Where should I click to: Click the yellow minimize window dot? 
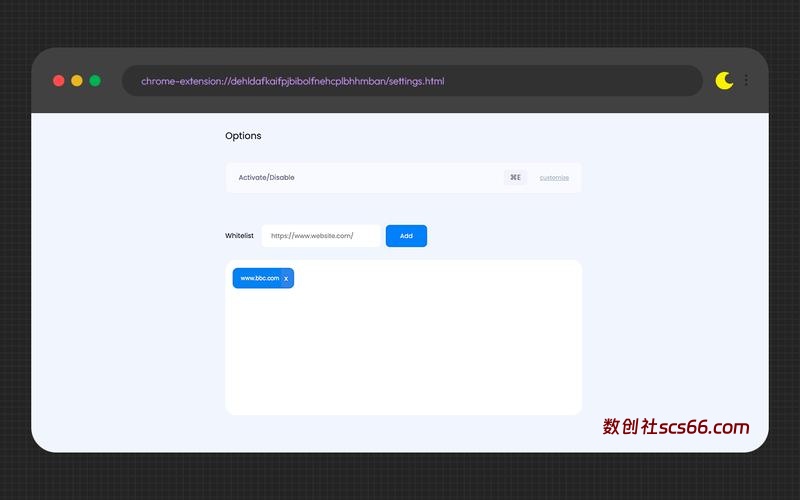(77, 81)
